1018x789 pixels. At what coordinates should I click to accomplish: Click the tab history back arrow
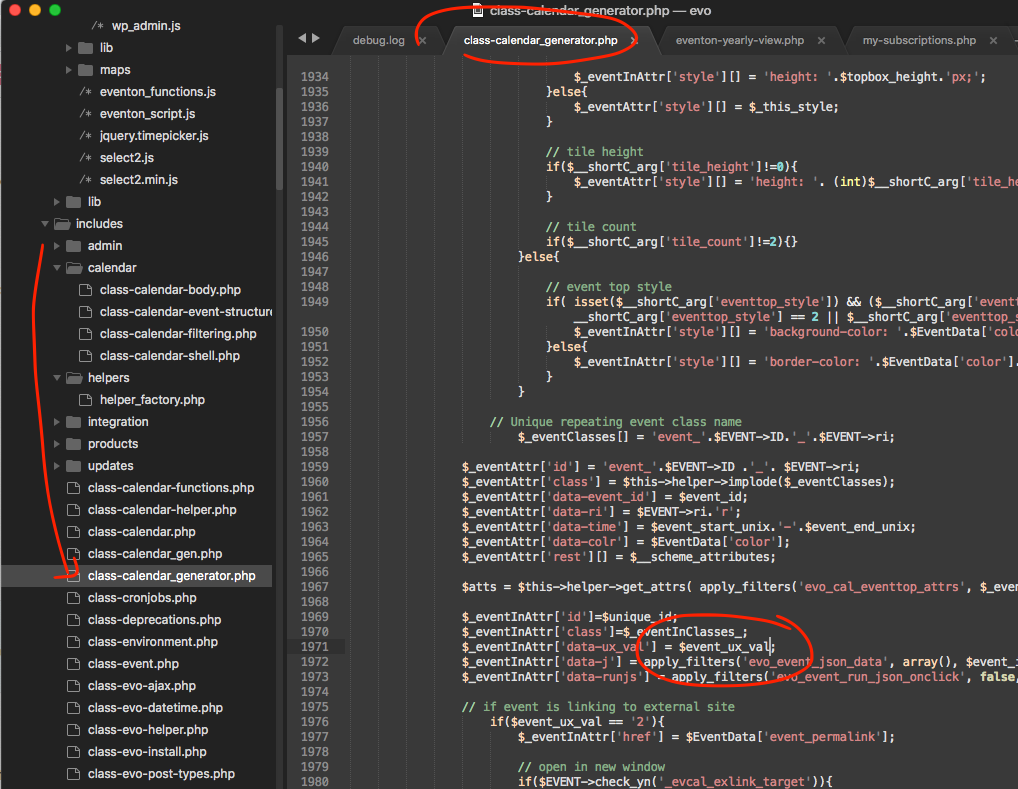(x=302, y=38)
